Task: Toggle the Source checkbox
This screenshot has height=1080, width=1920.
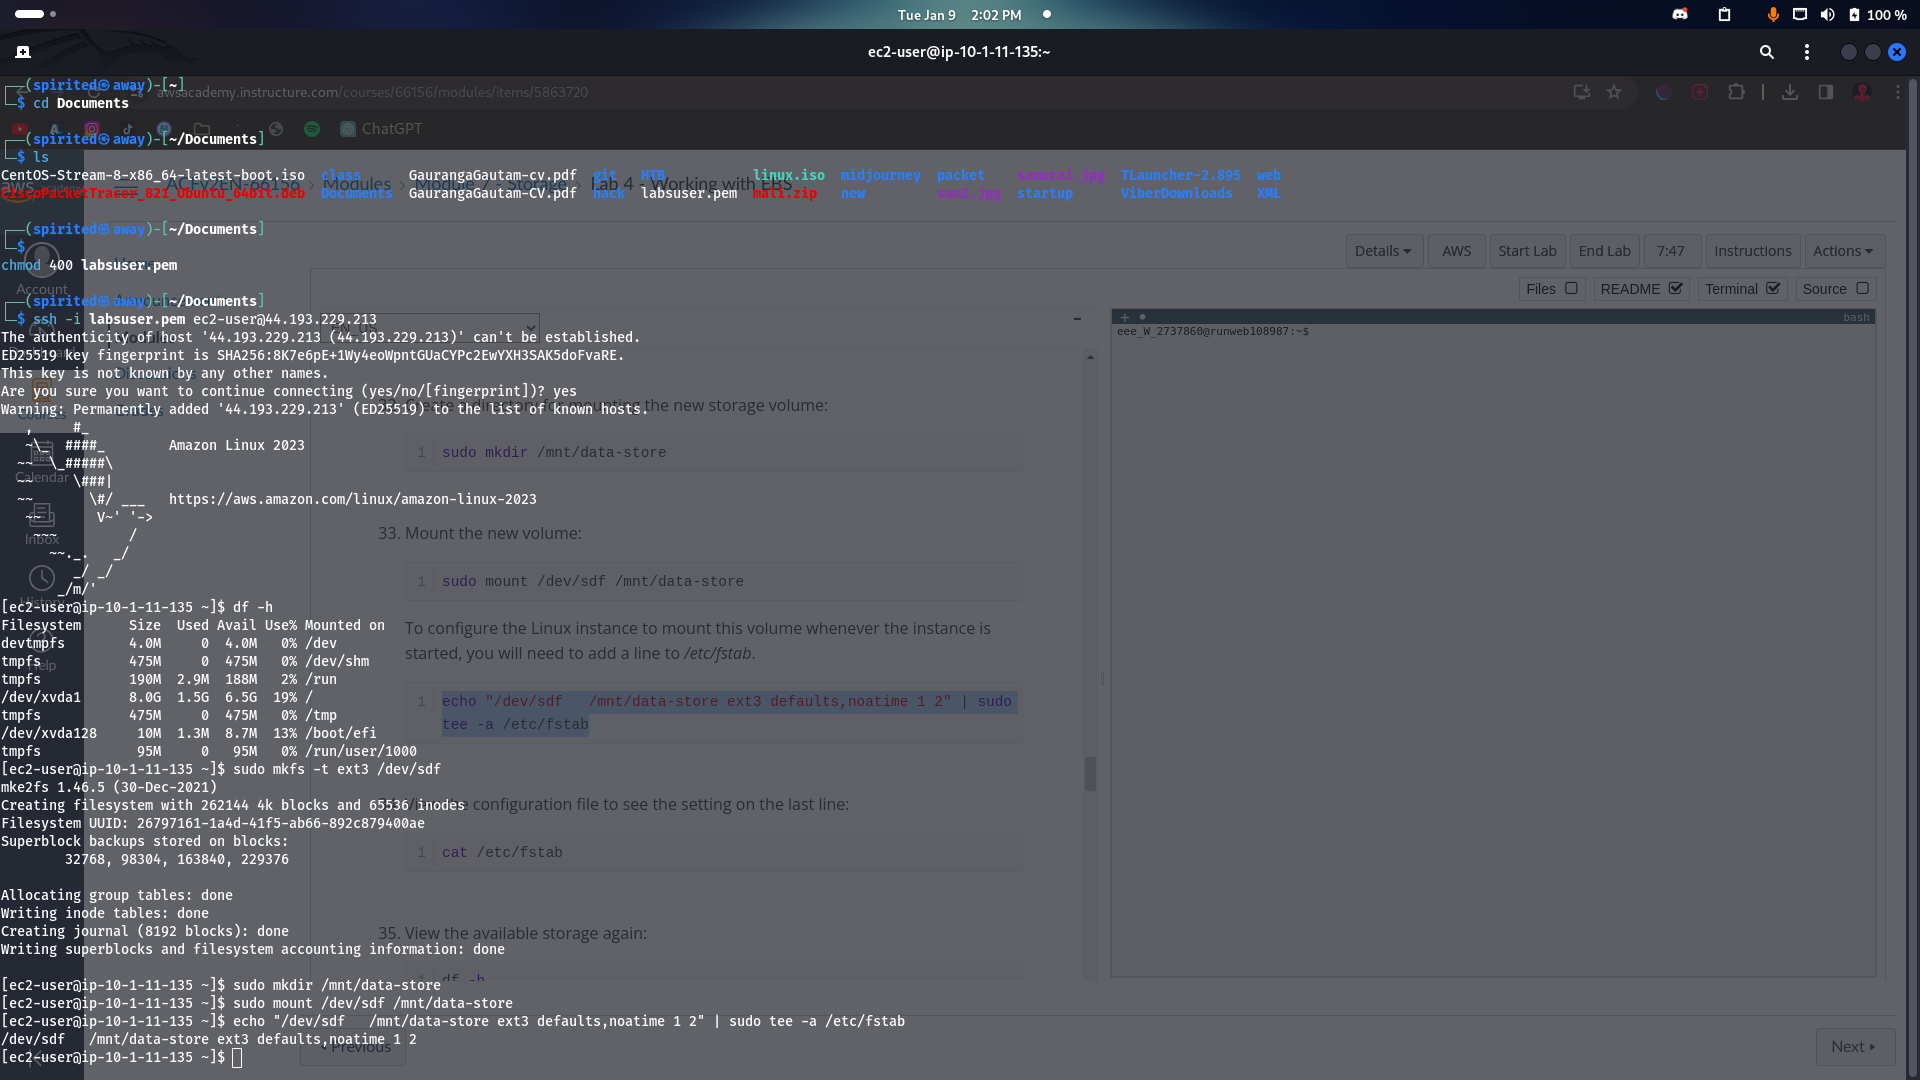Action: pos(1862,289)
